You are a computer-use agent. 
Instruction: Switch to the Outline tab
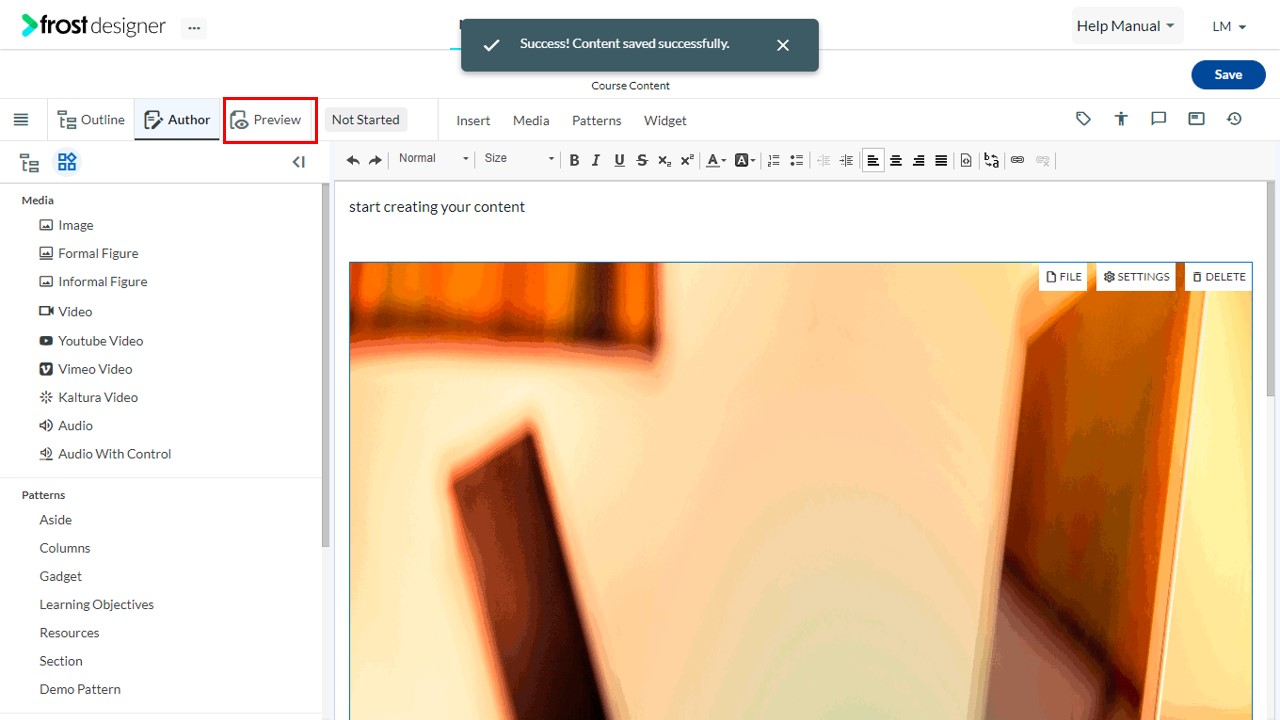(x=91, y=120)
